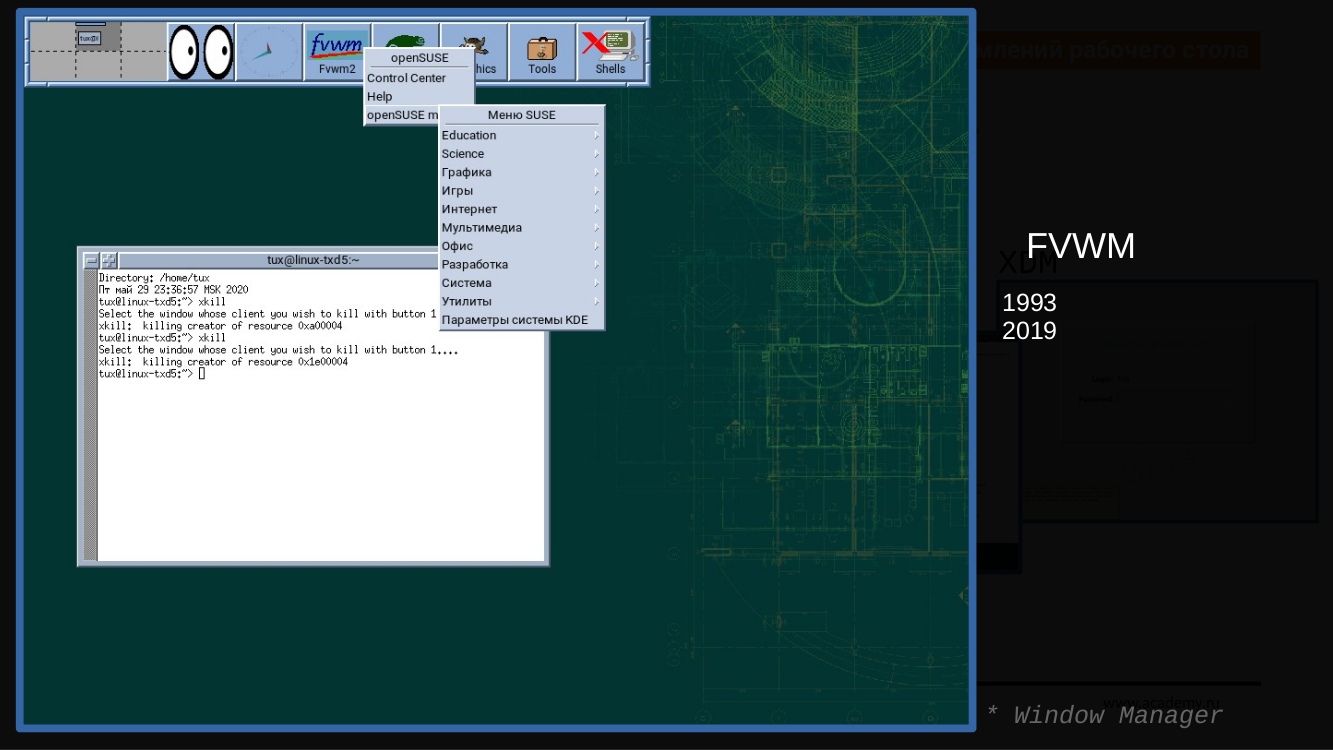The height and width of the screenshot is (750, 1333).
Task: Open the Офис submenu
Action: 522,246
